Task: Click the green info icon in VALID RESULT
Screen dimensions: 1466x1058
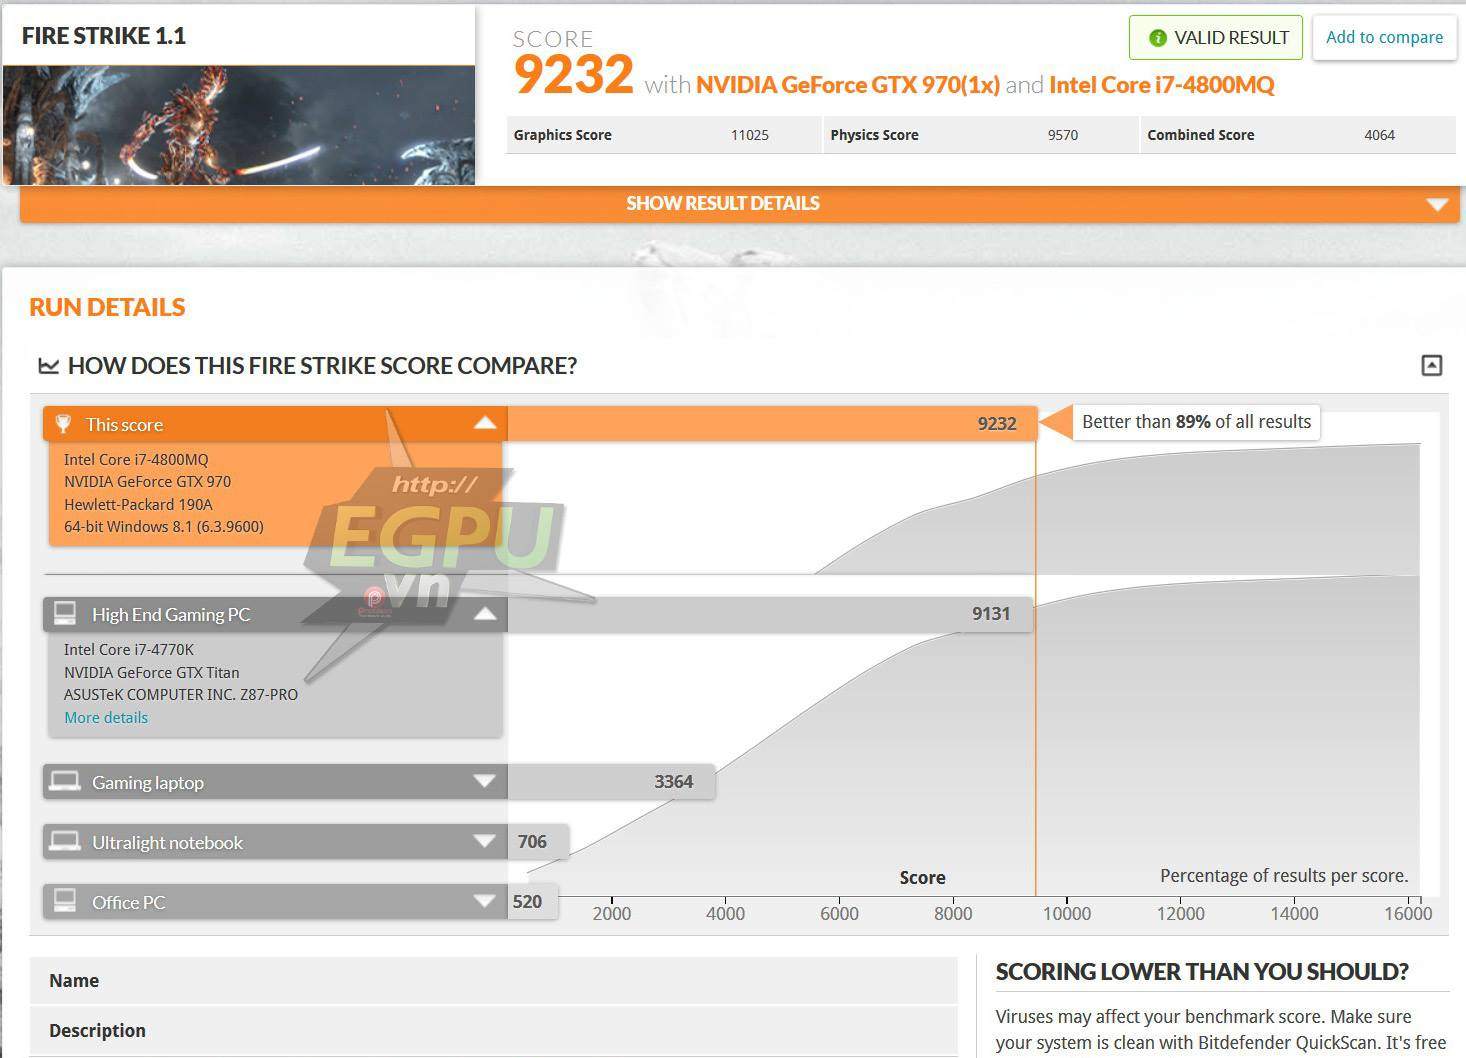Action: coord(1158,38)
